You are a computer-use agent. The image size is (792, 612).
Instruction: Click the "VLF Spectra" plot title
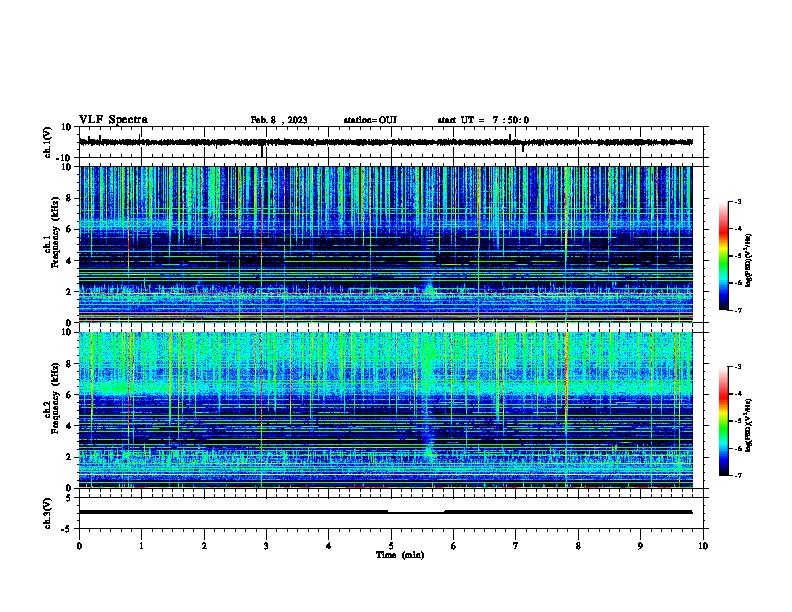[x=113, y=120]
